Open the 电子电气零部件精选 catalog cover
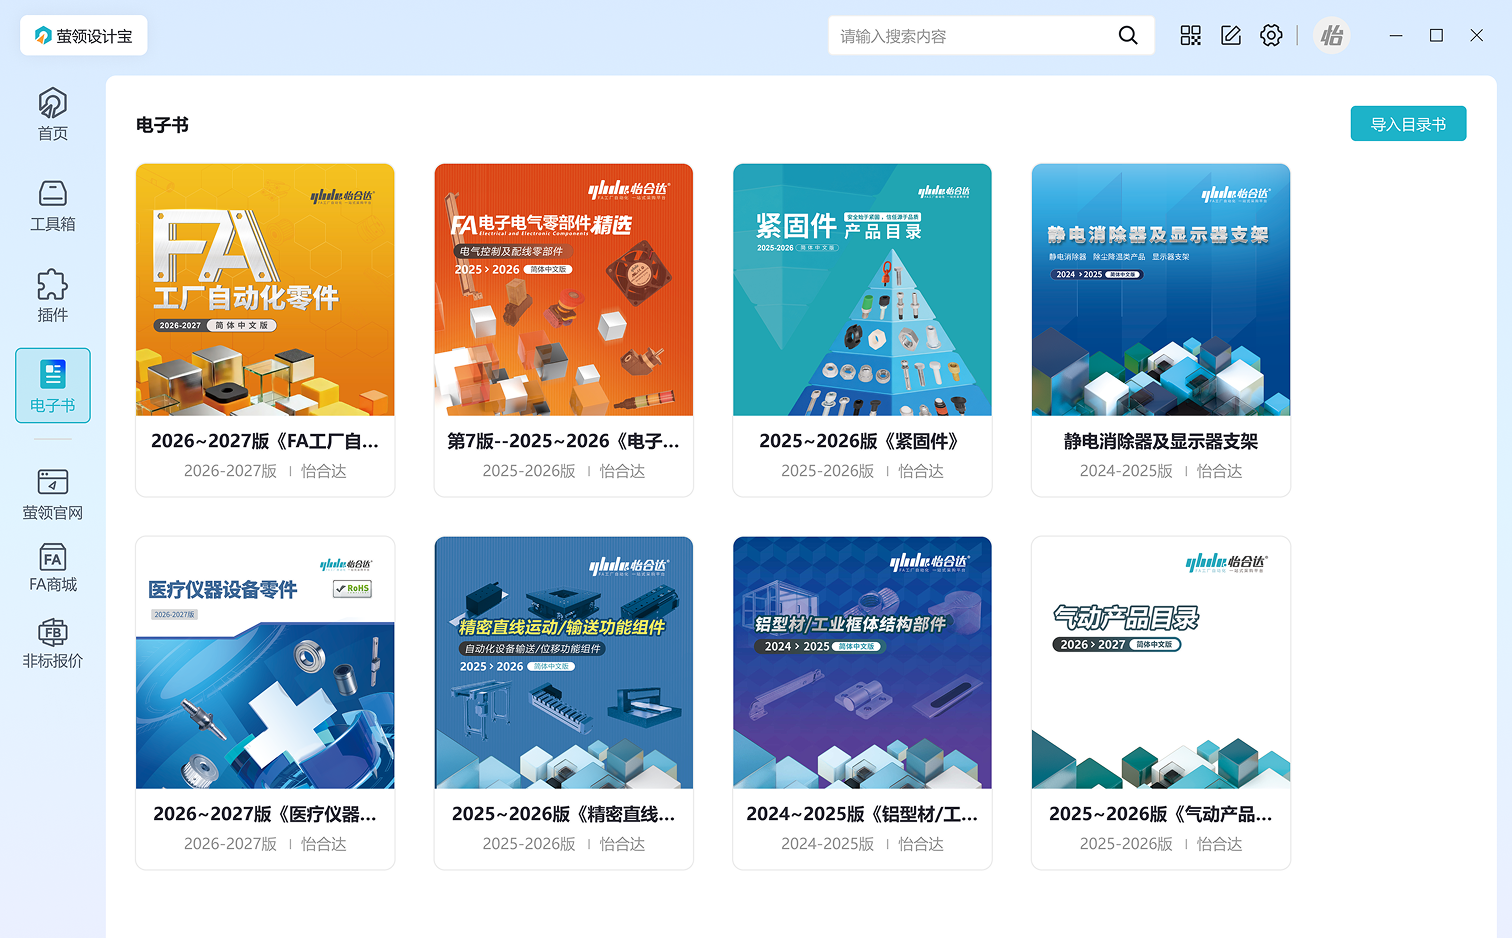Screen dimensions: 1512x938 pos(564,290)
